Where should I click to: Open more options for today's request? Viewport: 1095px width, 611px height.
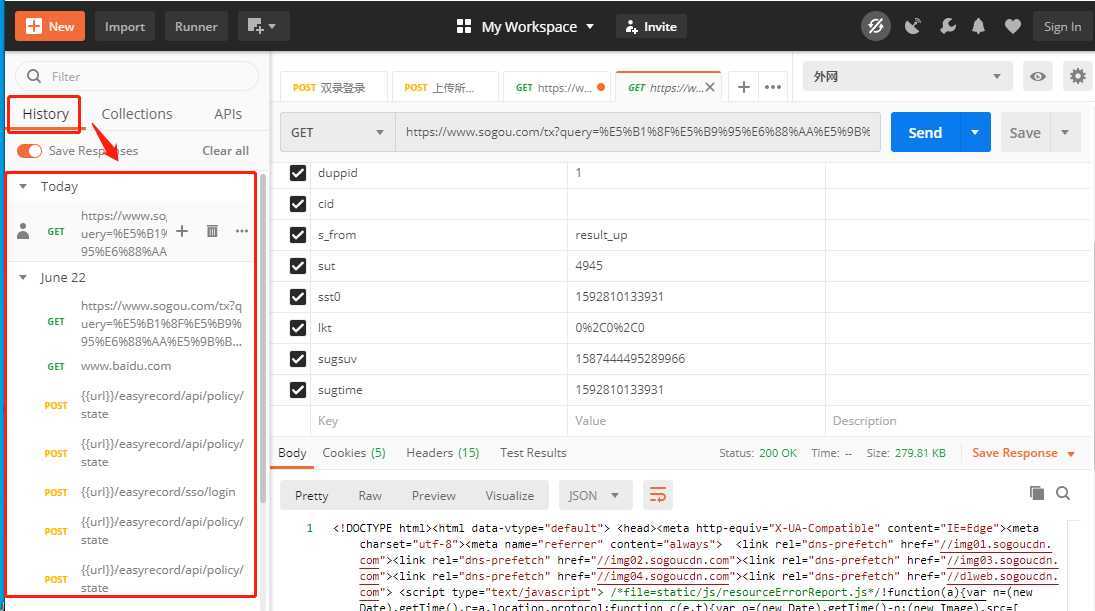tap(242, 231)
